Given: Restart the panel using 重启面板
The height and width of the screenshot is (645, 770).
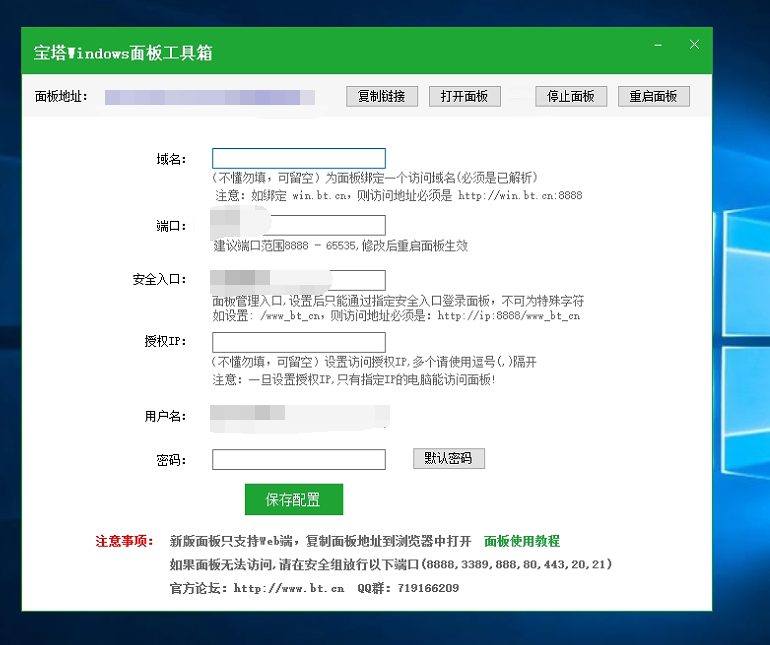Looking at the screenshot, I should point(654,96).
